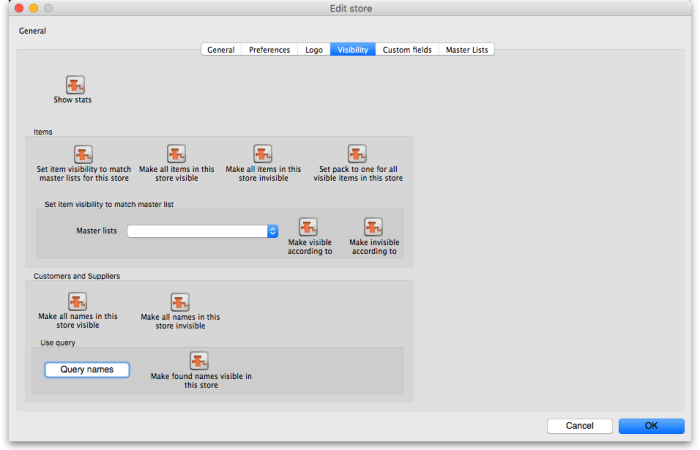Click inside the Master lists combo box
The image size is (700, 450).
click(195, 231)
